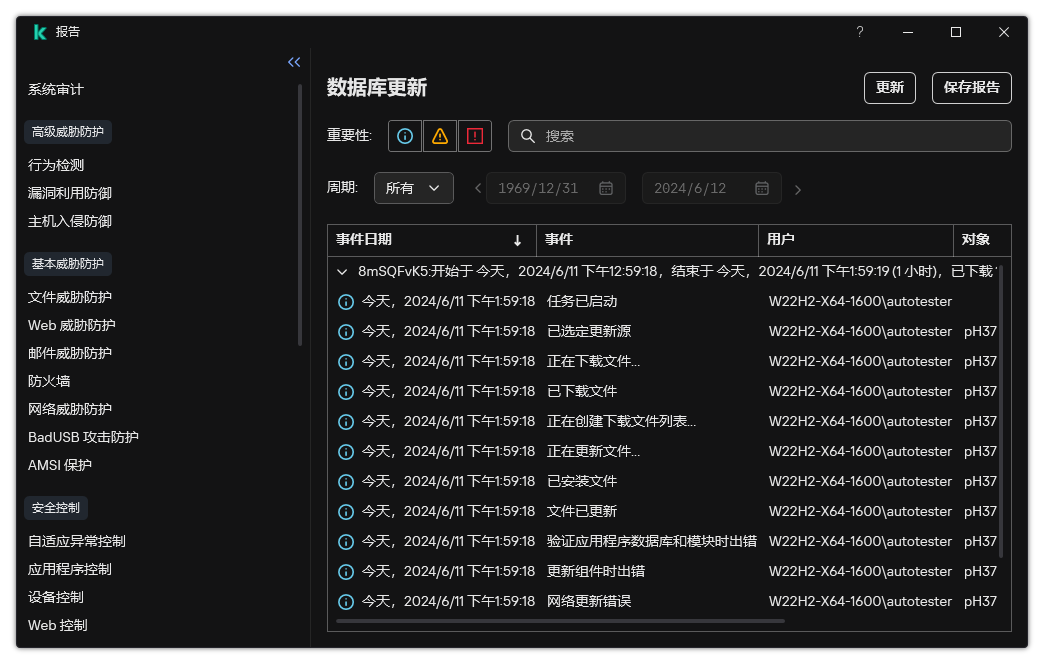1044x664 pixels.
Task: Click the 保存报告 button
Action: [971, 88]
